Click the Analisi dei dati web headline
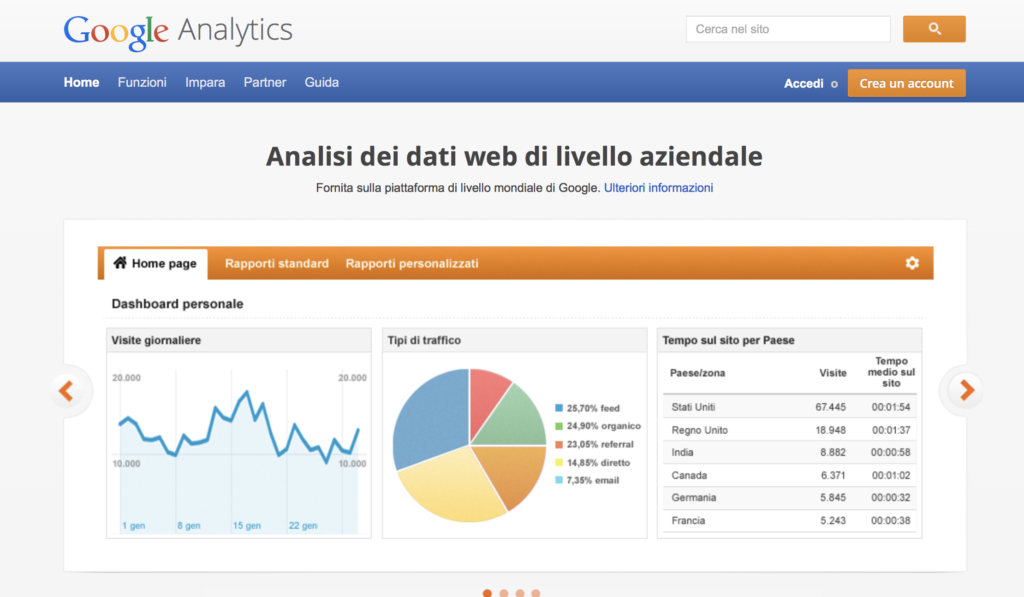This screenshot has width=1024, height=597. tap(514, 156)
